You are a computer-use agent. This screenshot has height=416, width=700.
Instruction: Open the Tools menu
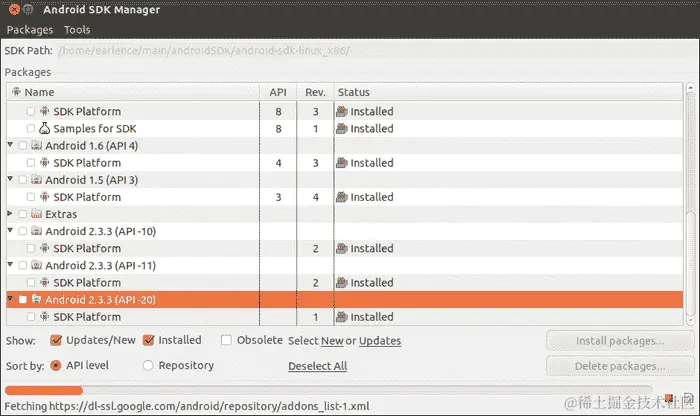point(77,29)
